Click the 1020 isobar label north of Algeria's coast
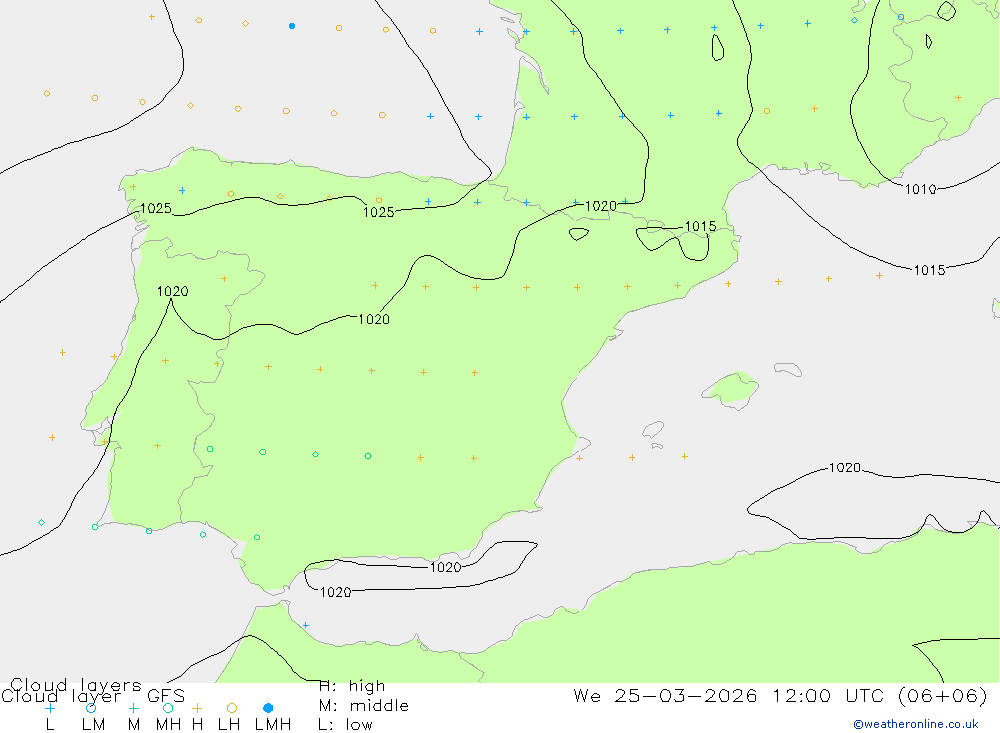The width and height of the screenshot is (1000, 733). [x=844, y=468]
